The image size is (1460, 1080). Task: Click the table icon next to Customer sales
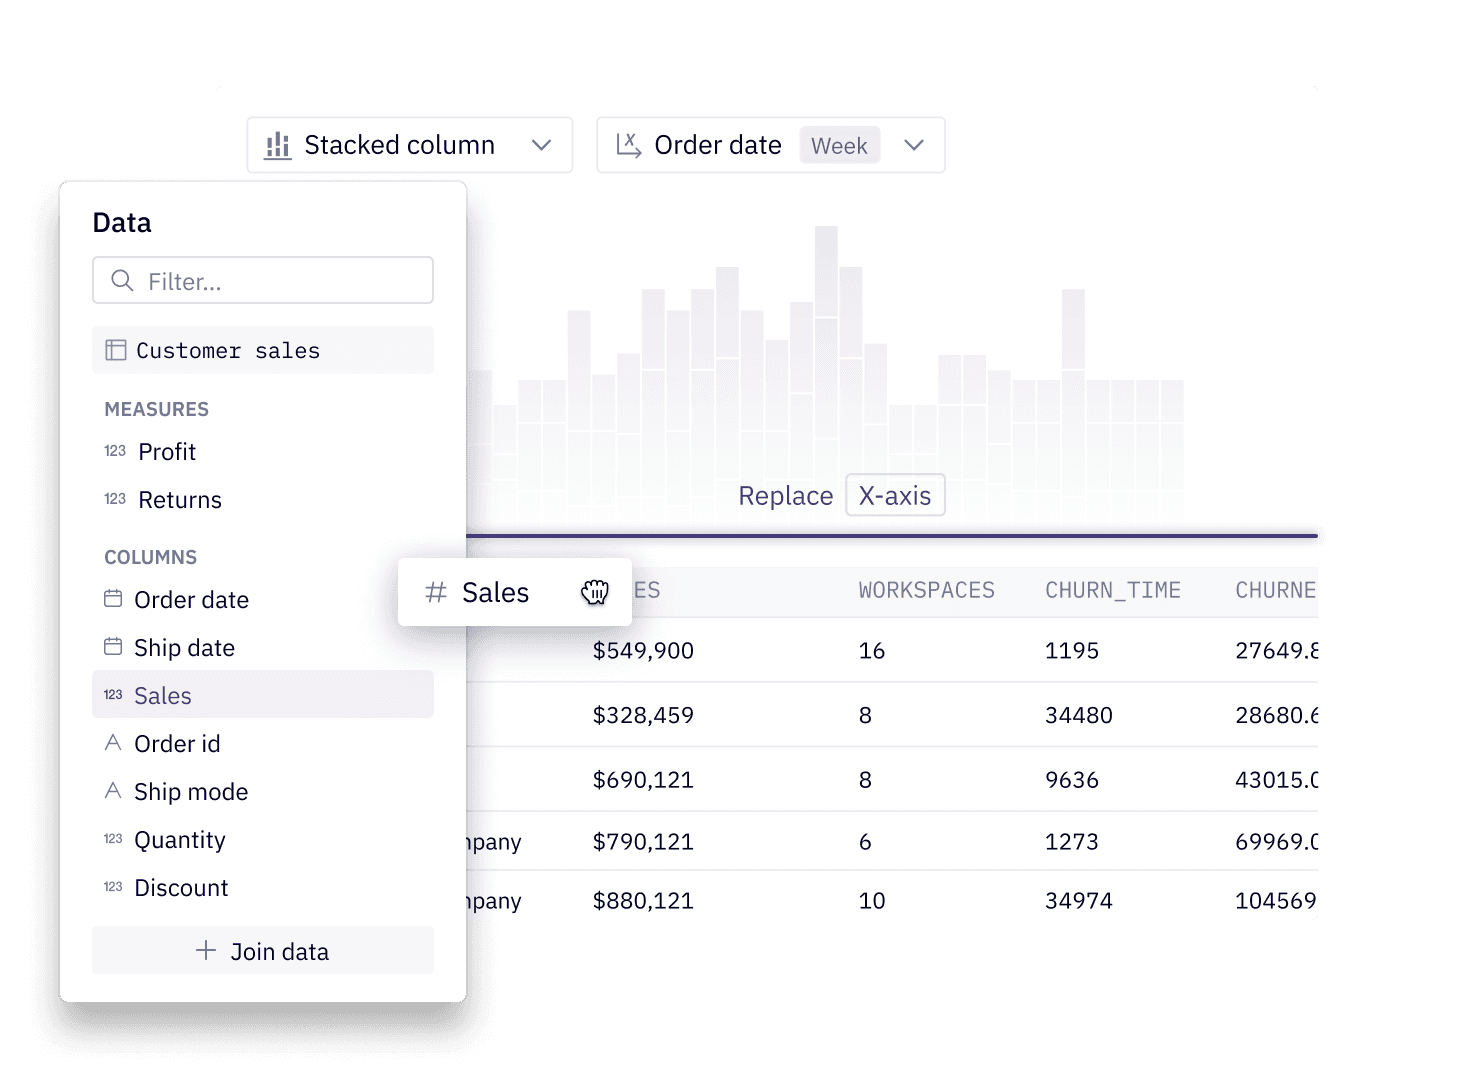click(116, 350)
